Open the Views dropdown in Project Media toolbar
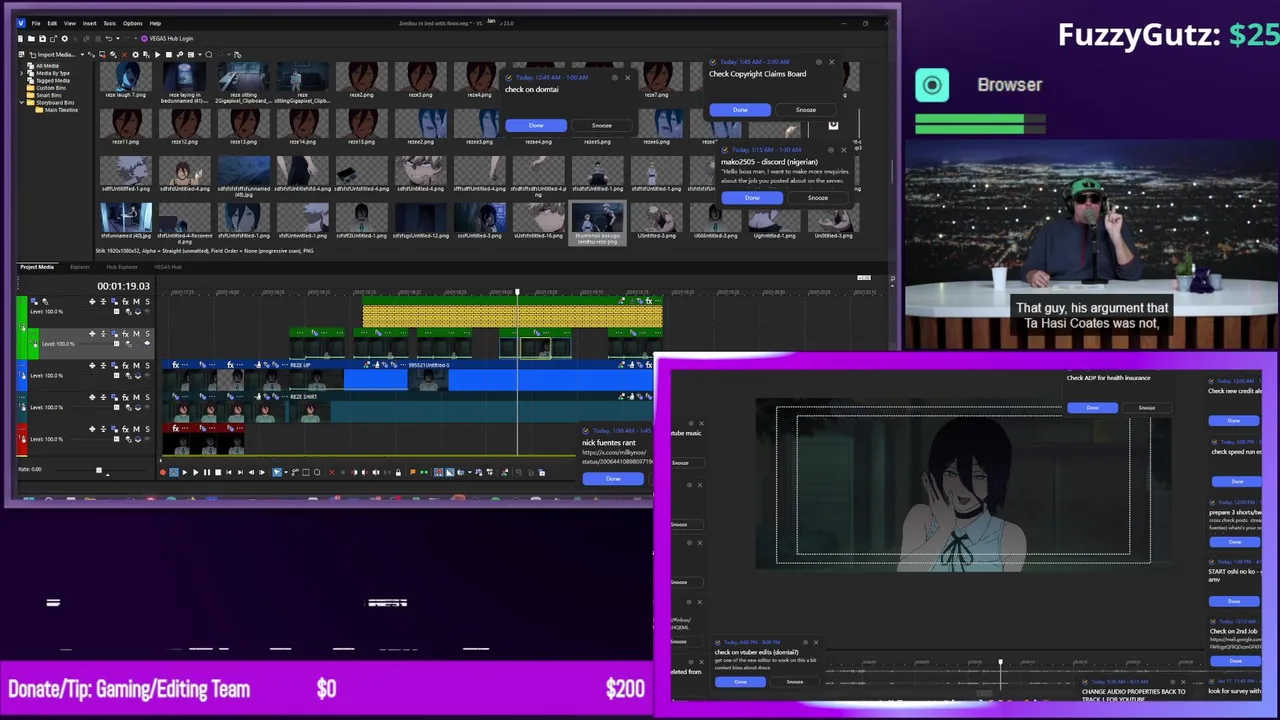 tap(199, 54)
